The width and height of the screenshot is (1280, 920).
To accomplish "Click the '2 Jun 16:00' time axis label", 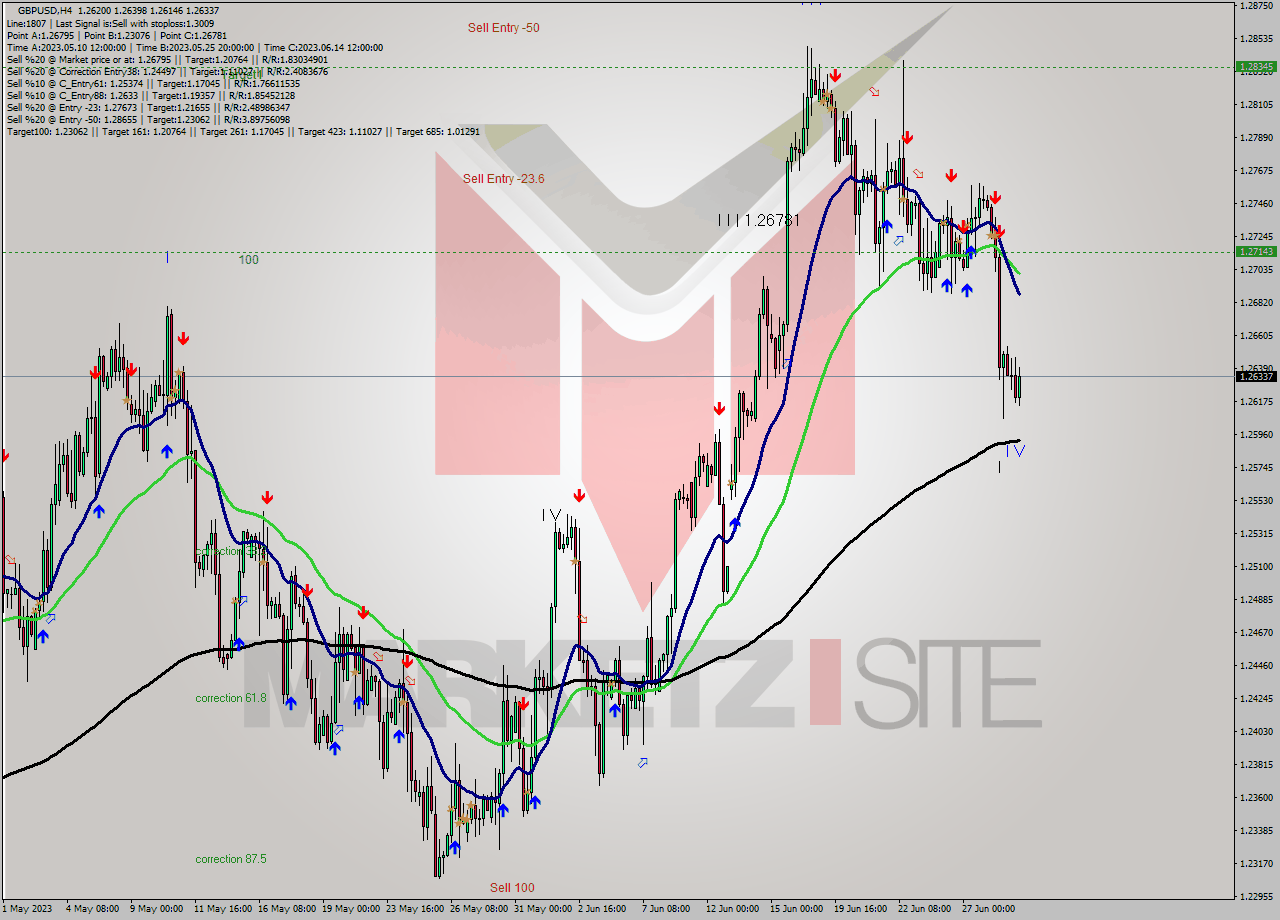I will (x=603, y=909).
